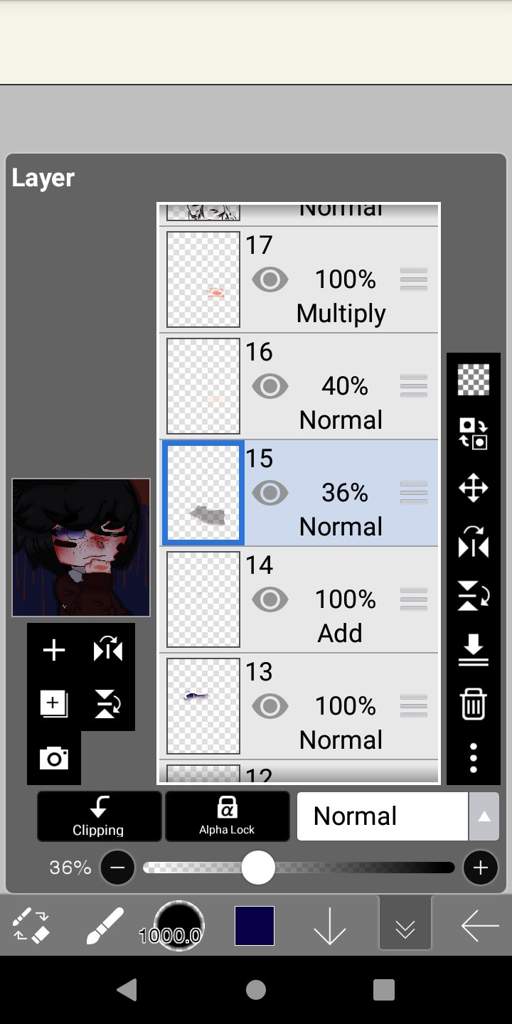Image resolution: width=512 pixels, height=1024 pixels.
Task: Hide layer 17 using its eye icon
Action: pyautogui.click(x=270, y=280)
